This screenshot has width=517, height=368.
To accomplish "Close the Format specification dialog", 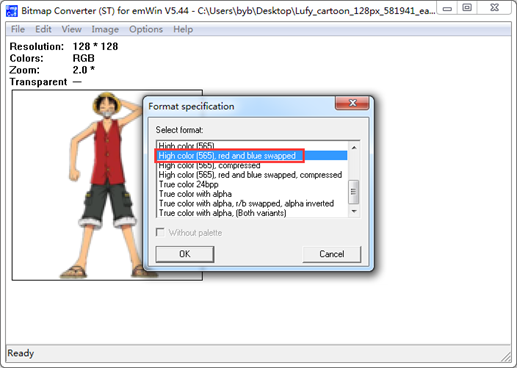I will 352,103.
